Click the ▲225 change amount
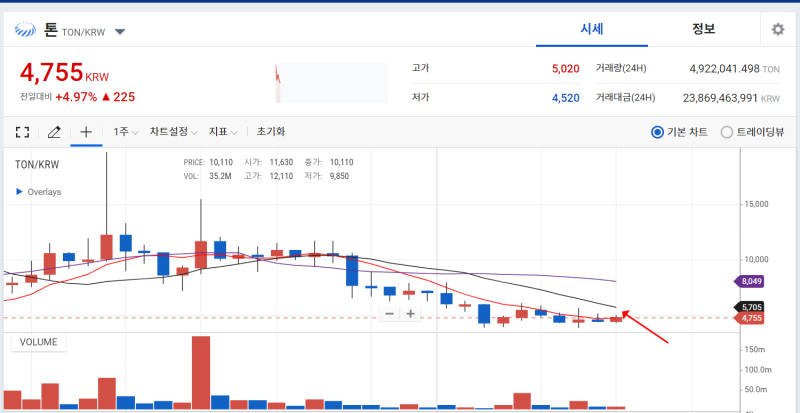The width and height of the screenshot is (800, 413). [x=118, y=97]
